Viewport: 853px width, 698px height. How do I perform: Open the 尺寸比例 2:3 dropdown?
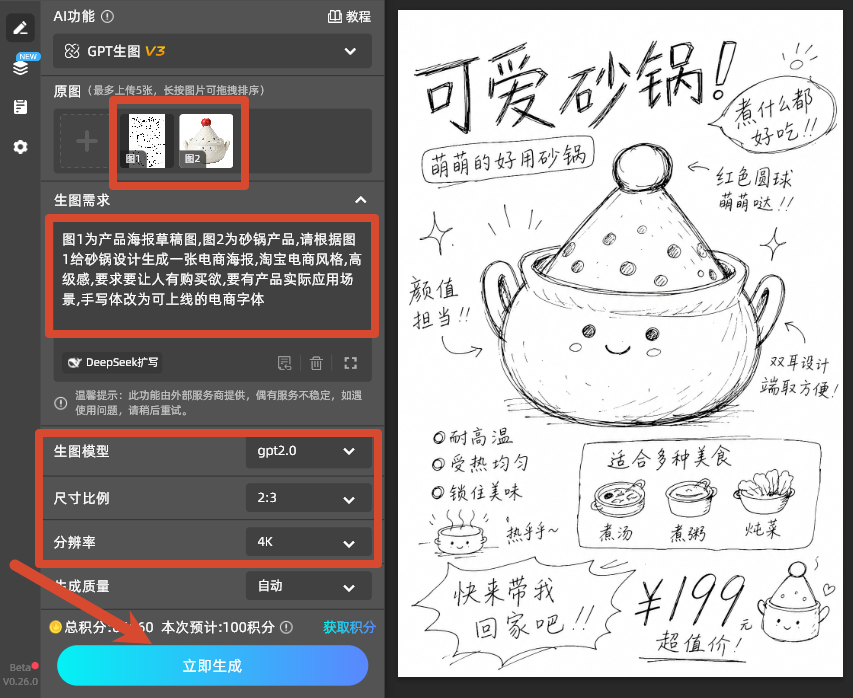(x=308, y=498)
